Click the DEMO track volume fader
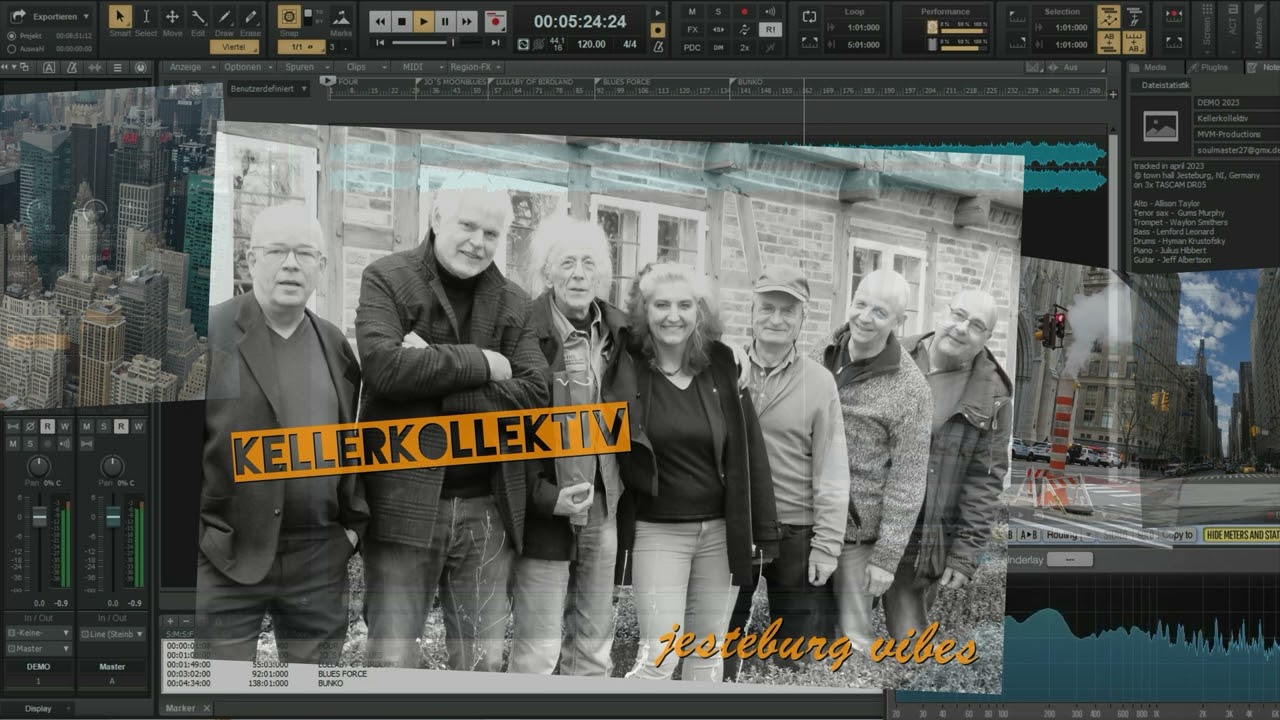The width and height of the screenshot is (1280, 720). (x=39, y=516)
